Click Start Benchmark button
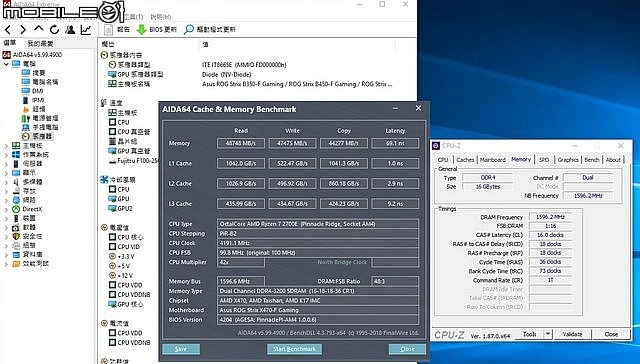Screen dimensions: 640x364 294,349
